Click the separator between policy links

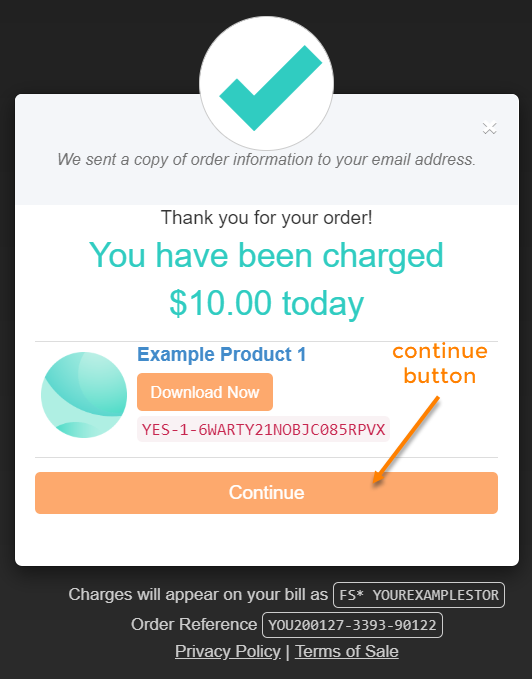click(288, 651)
